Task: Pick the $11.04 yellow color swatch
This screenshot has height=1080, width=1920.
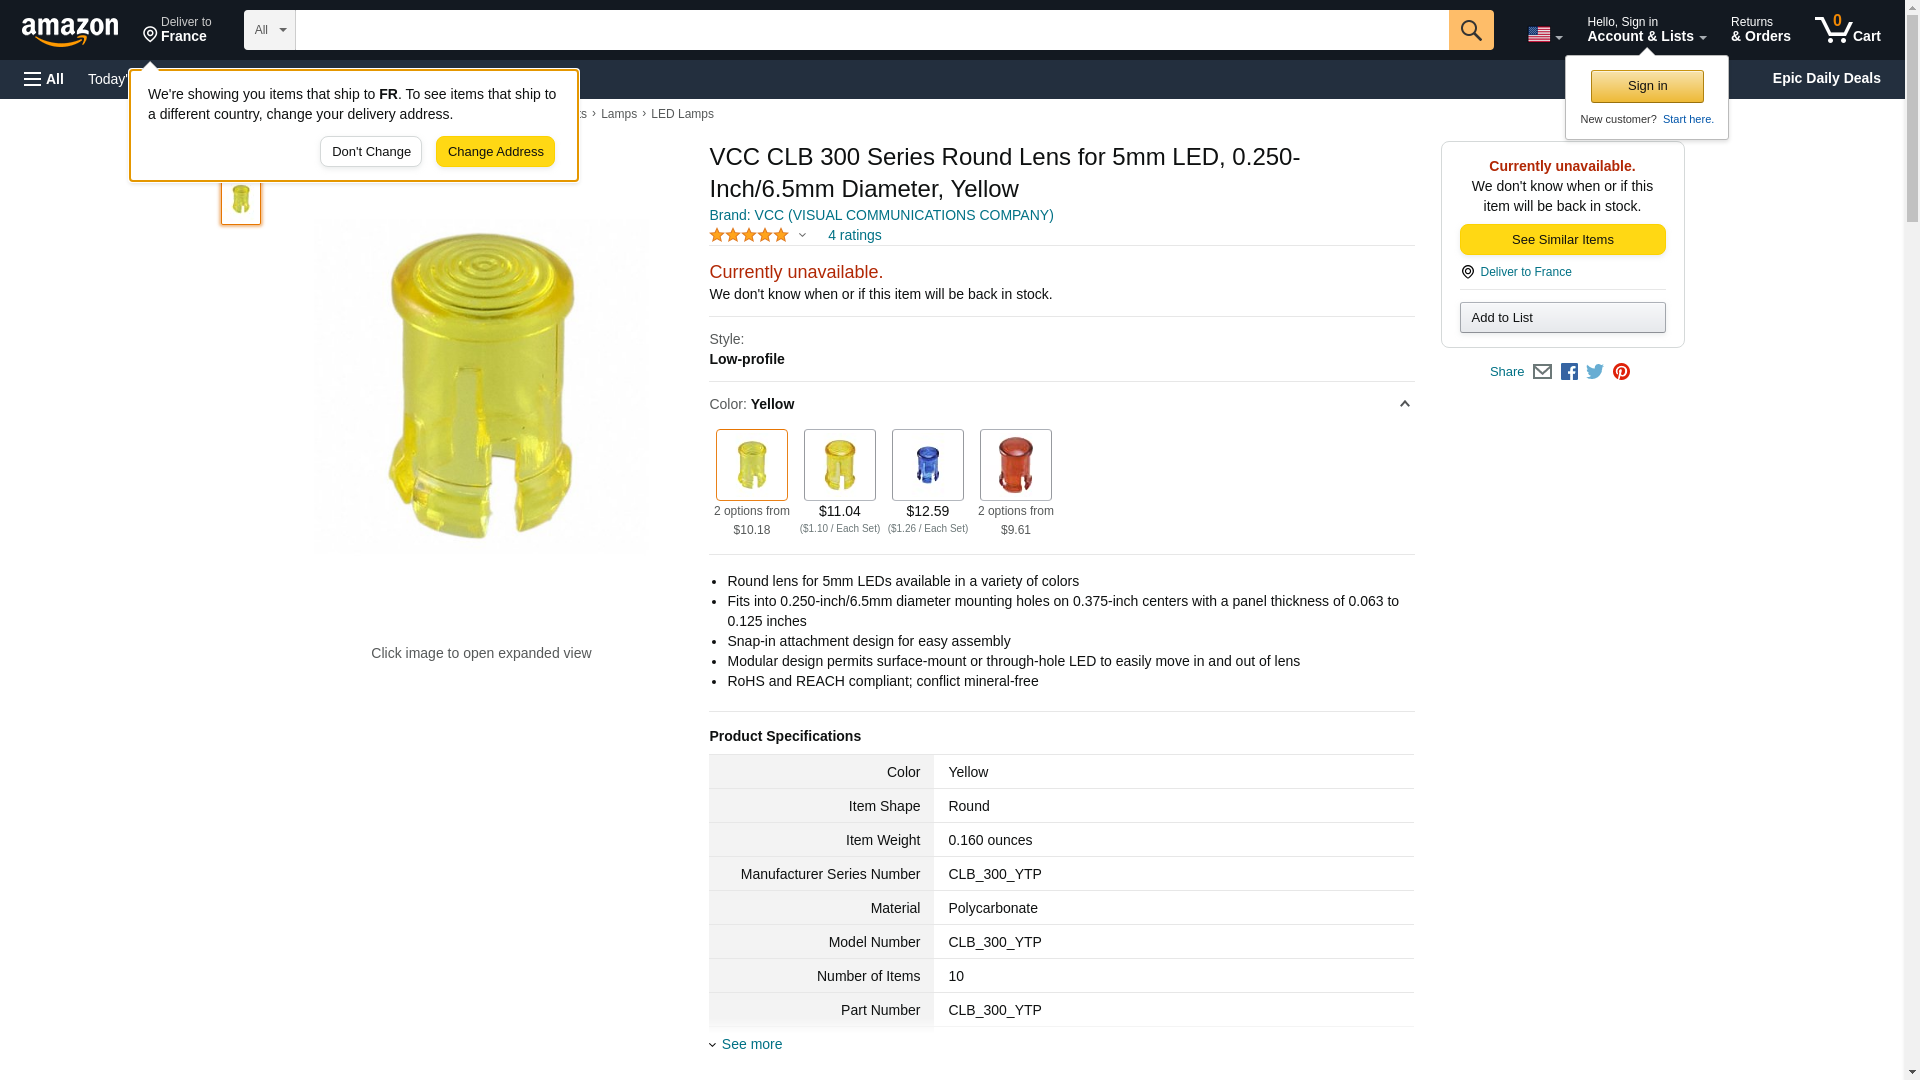Action: [839, 465]
